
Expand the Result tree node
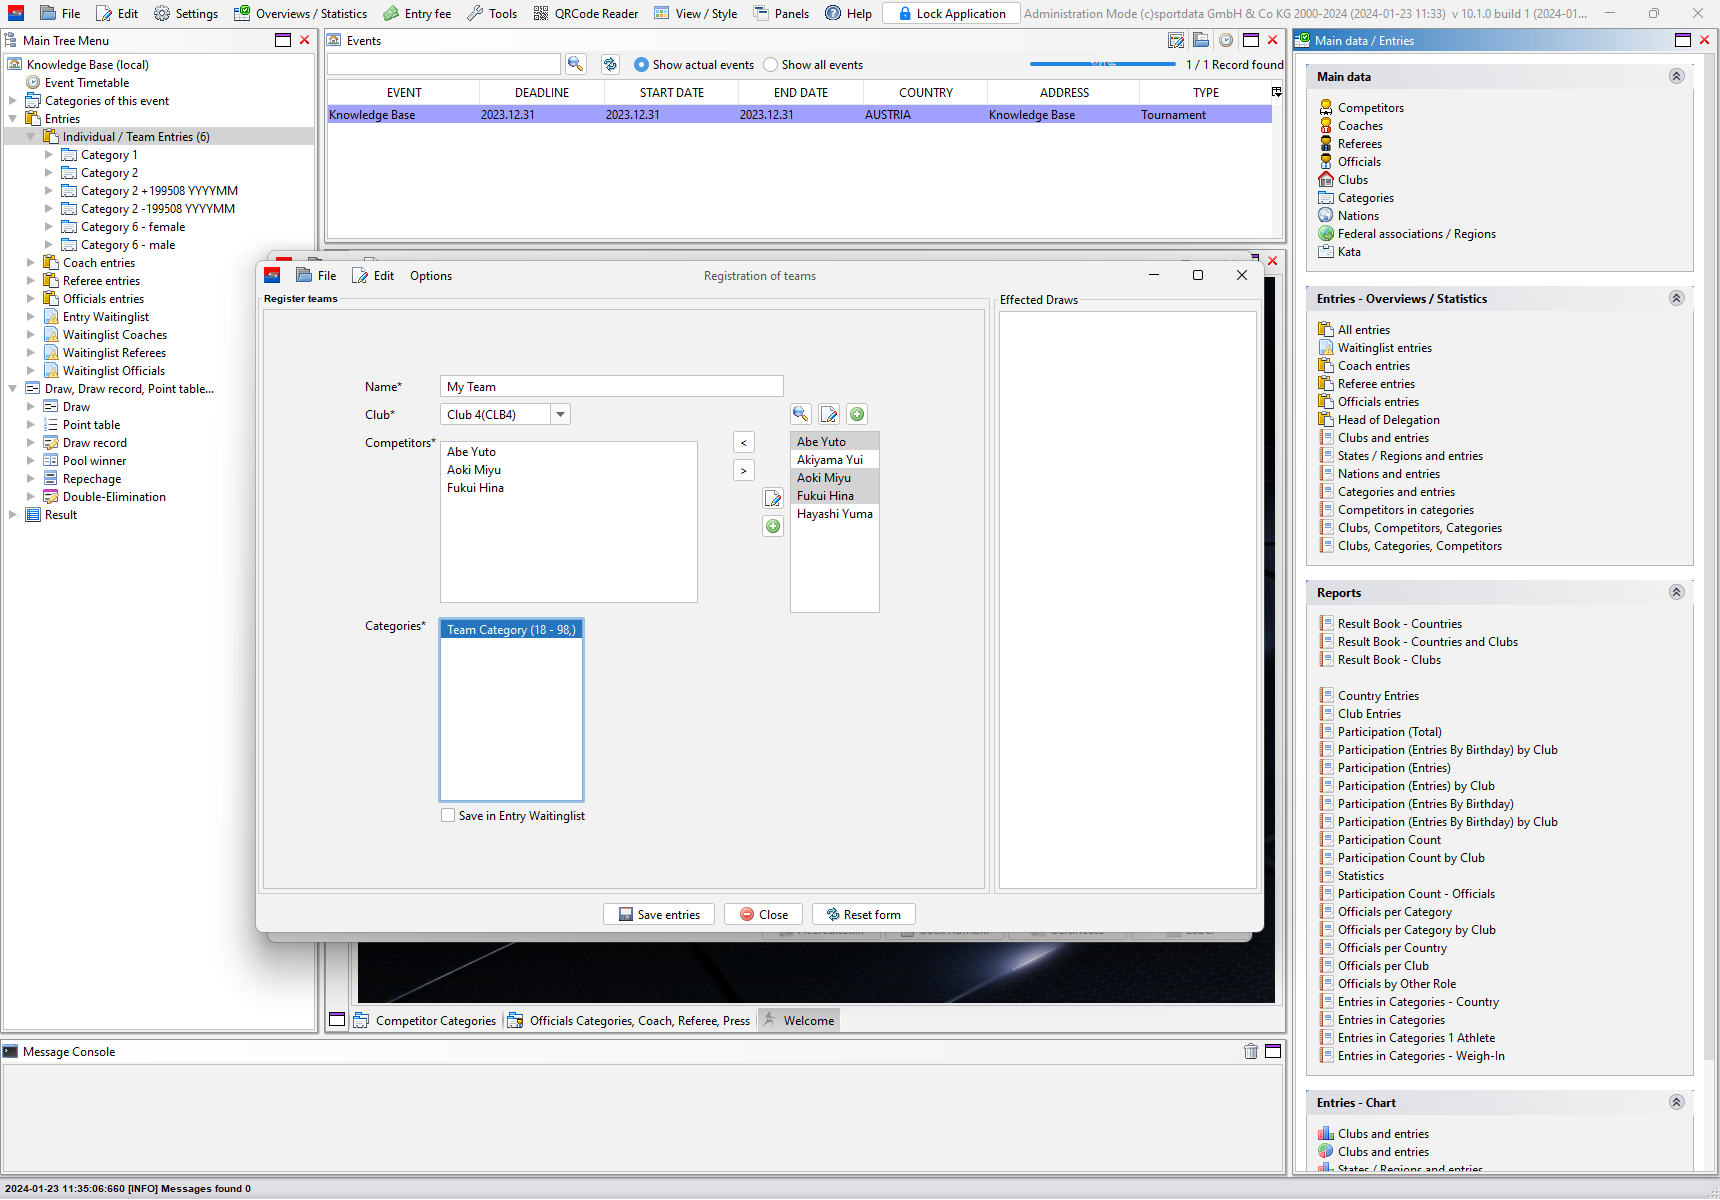pos(13,515)
